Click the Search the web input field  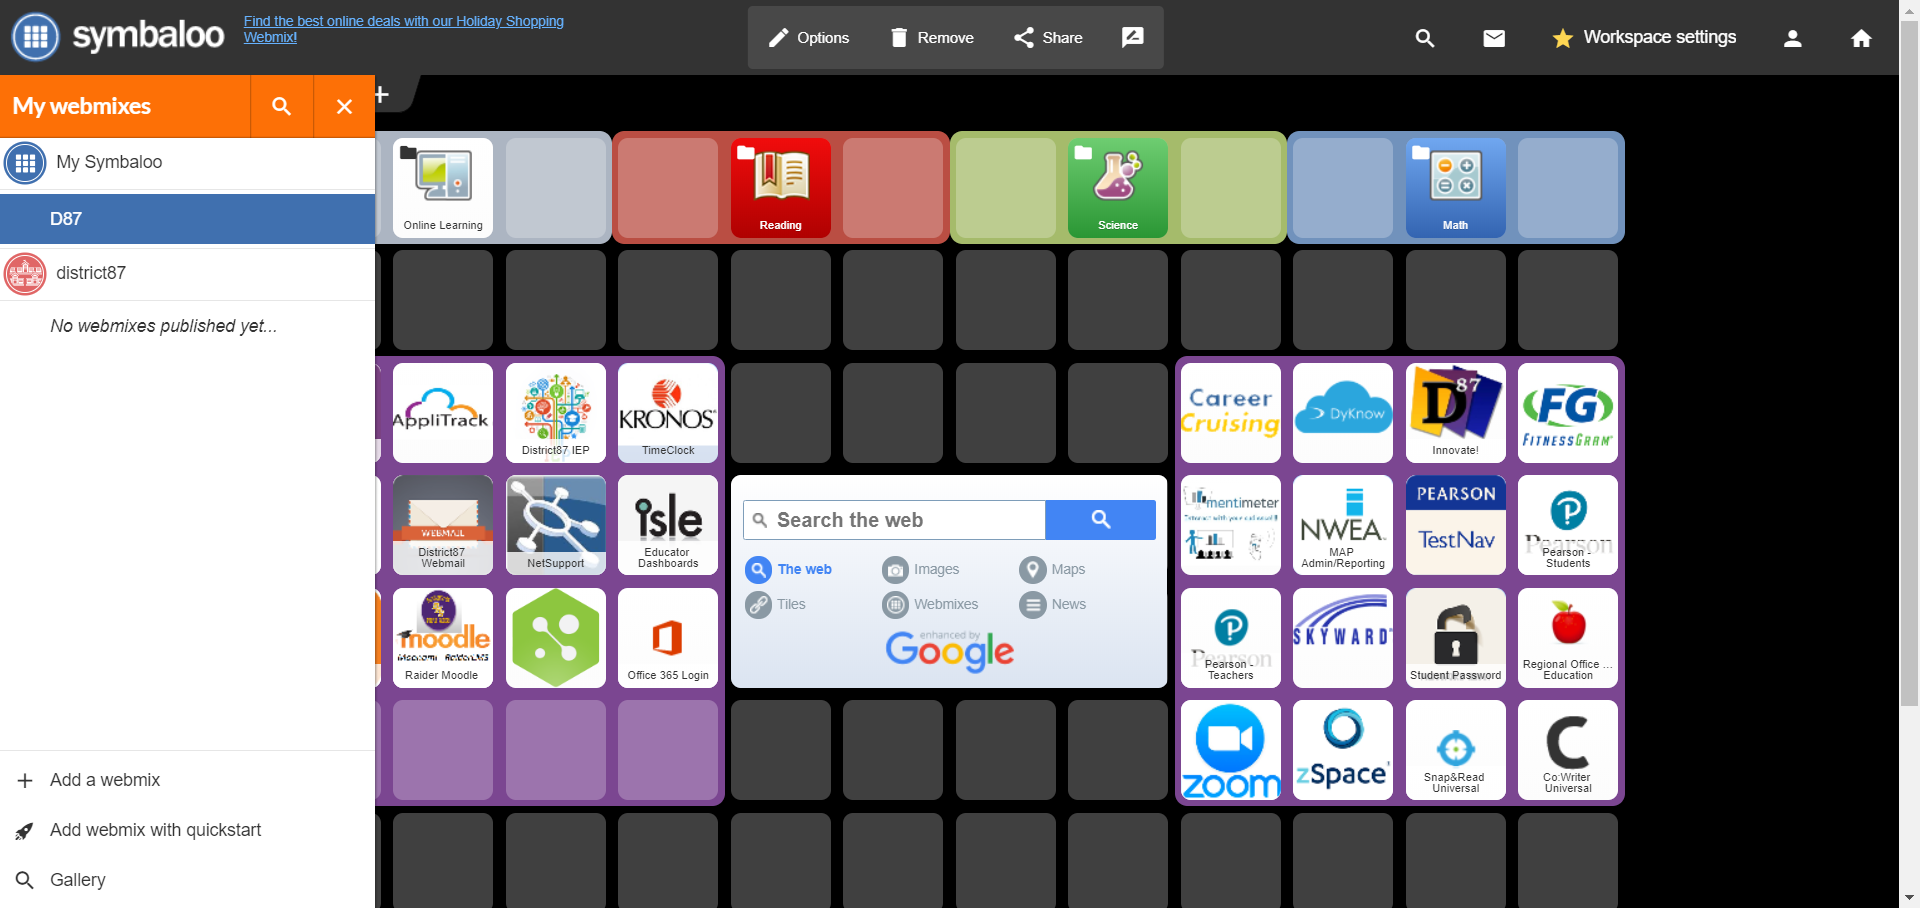pyautogui.click(x=895, y=520)
